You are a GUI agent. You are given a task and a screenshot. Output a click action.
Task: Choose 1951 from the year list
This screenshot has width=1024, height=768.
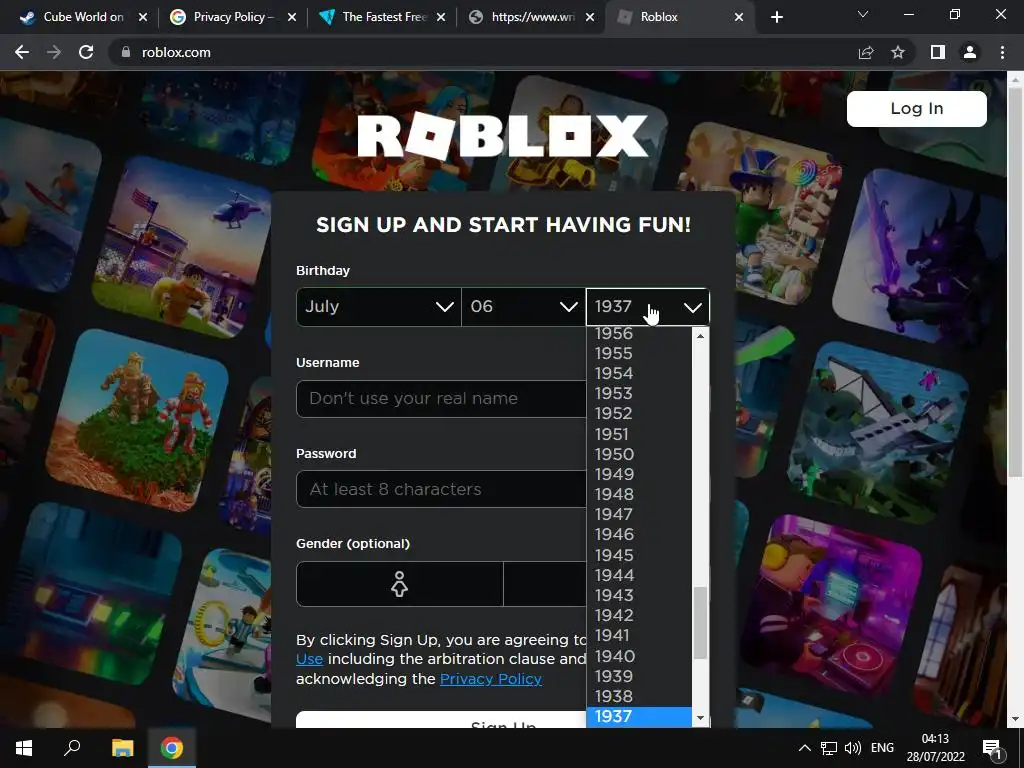click(x=639, y=434)
